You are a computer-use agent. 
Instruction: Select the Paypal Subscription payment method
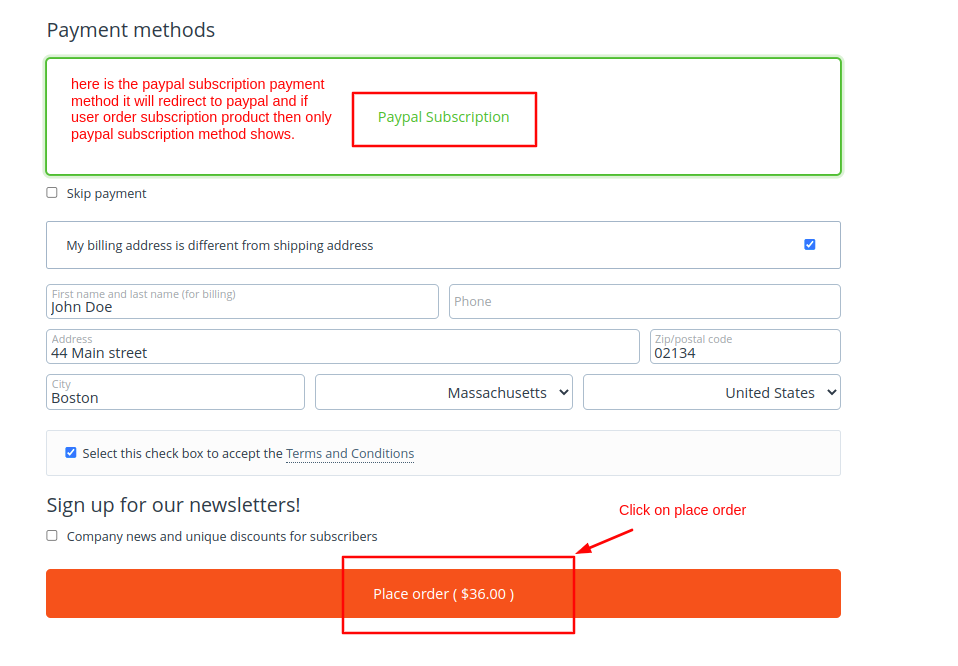click(x=443, y=117)
